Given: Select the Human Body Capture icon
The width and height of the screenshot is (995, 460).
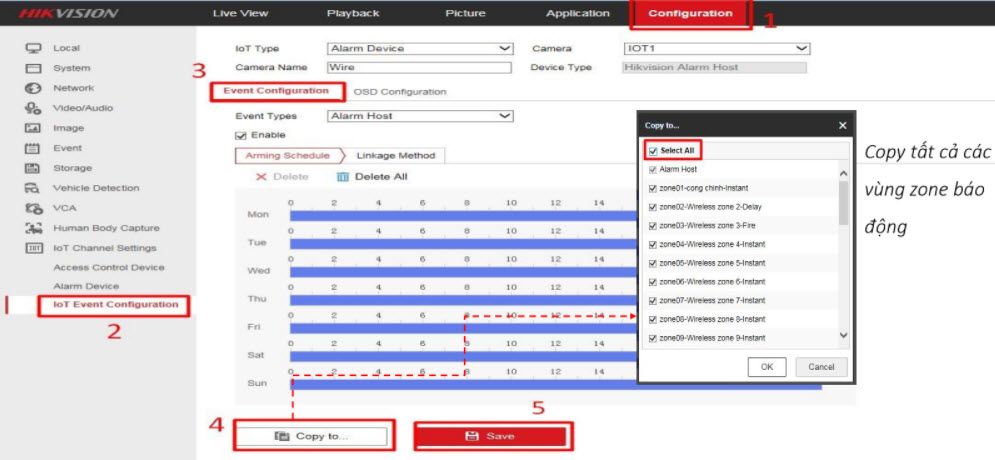Looking at the screenshot, I should 33,228.
